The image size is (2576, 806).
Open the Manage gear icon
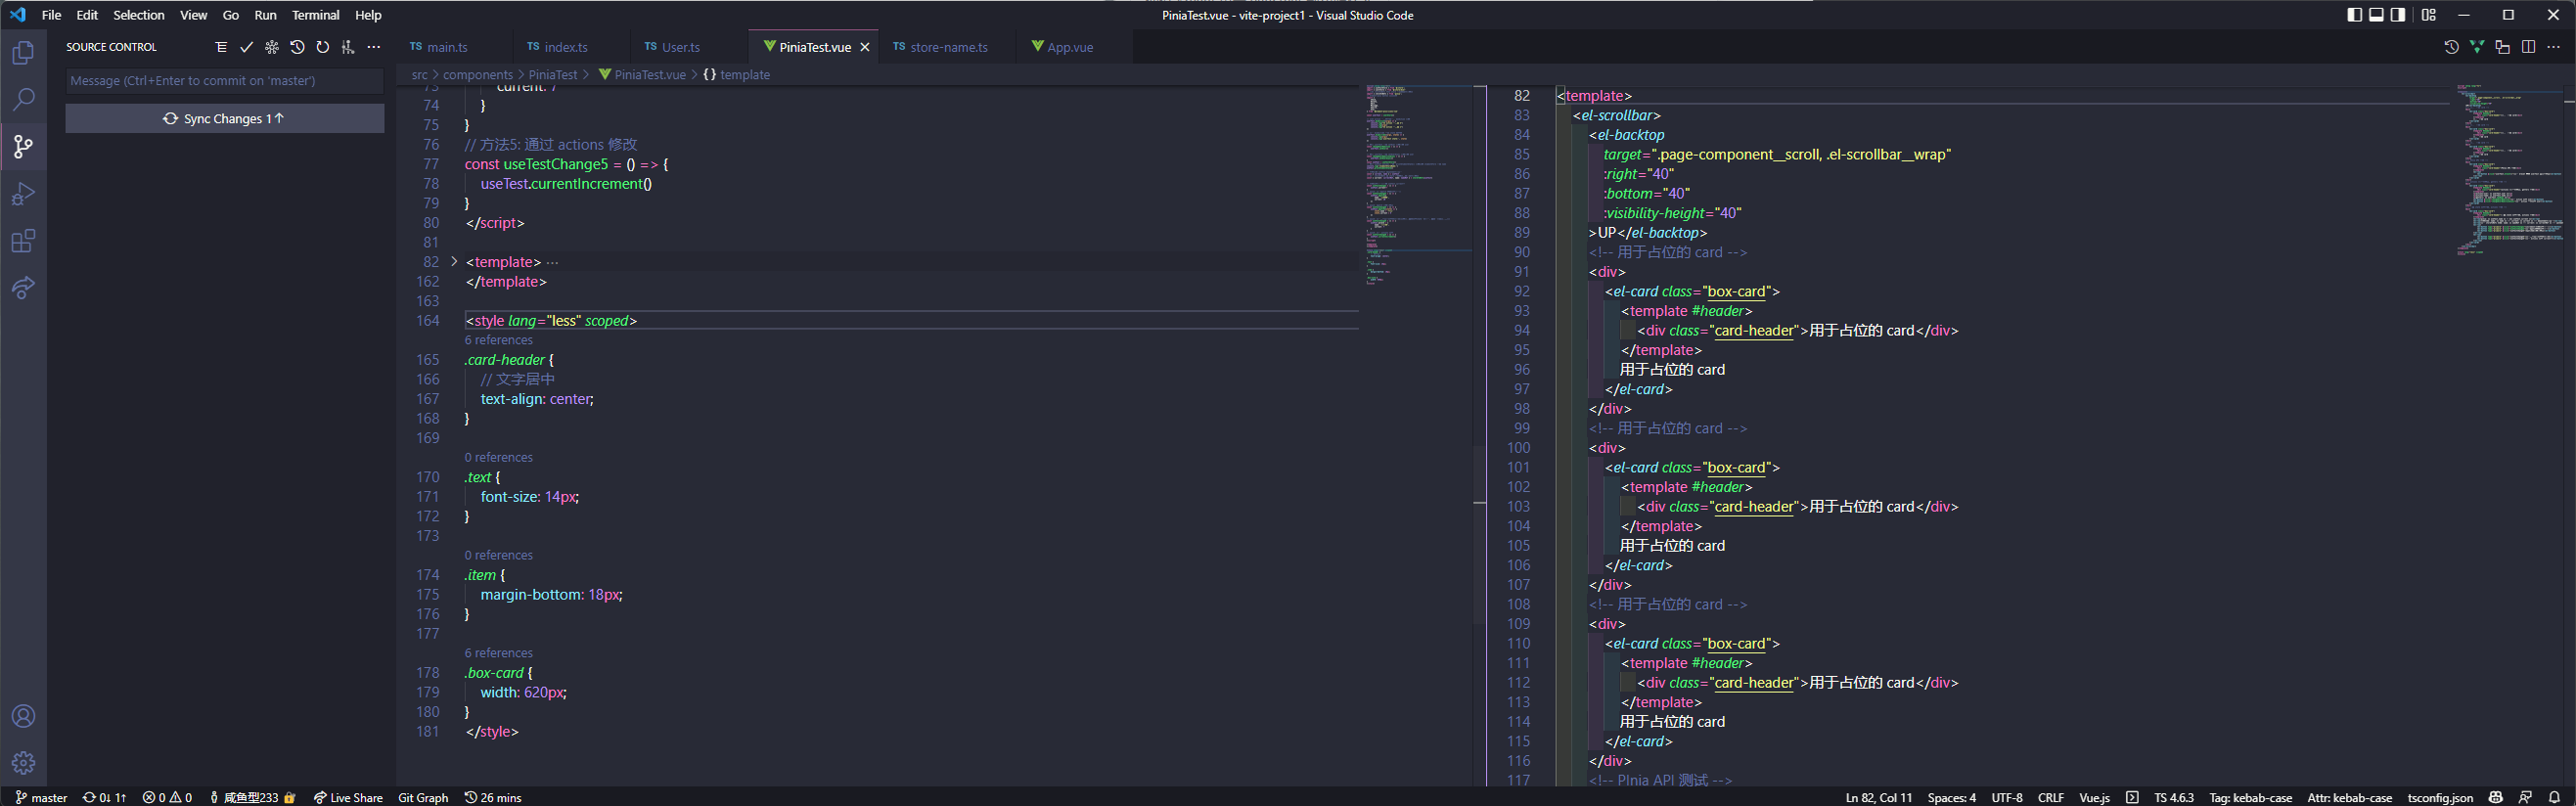pyautogui.click(x=23, y=763)
